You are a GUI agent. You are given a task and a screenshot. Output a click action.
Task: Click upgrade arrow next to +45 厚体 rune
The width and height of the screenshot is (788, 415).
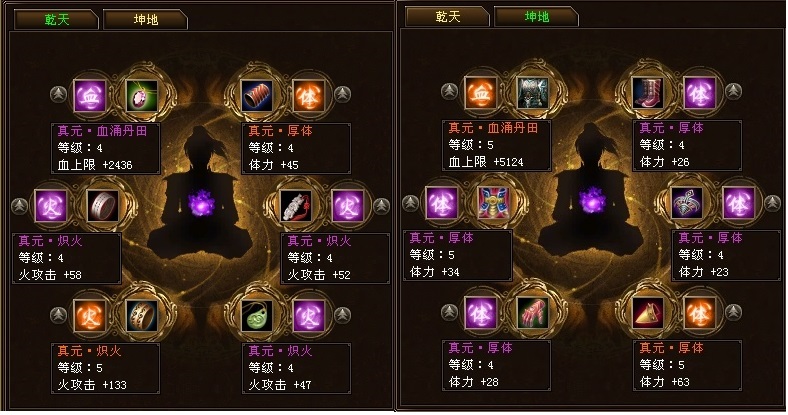coord(343,94)
